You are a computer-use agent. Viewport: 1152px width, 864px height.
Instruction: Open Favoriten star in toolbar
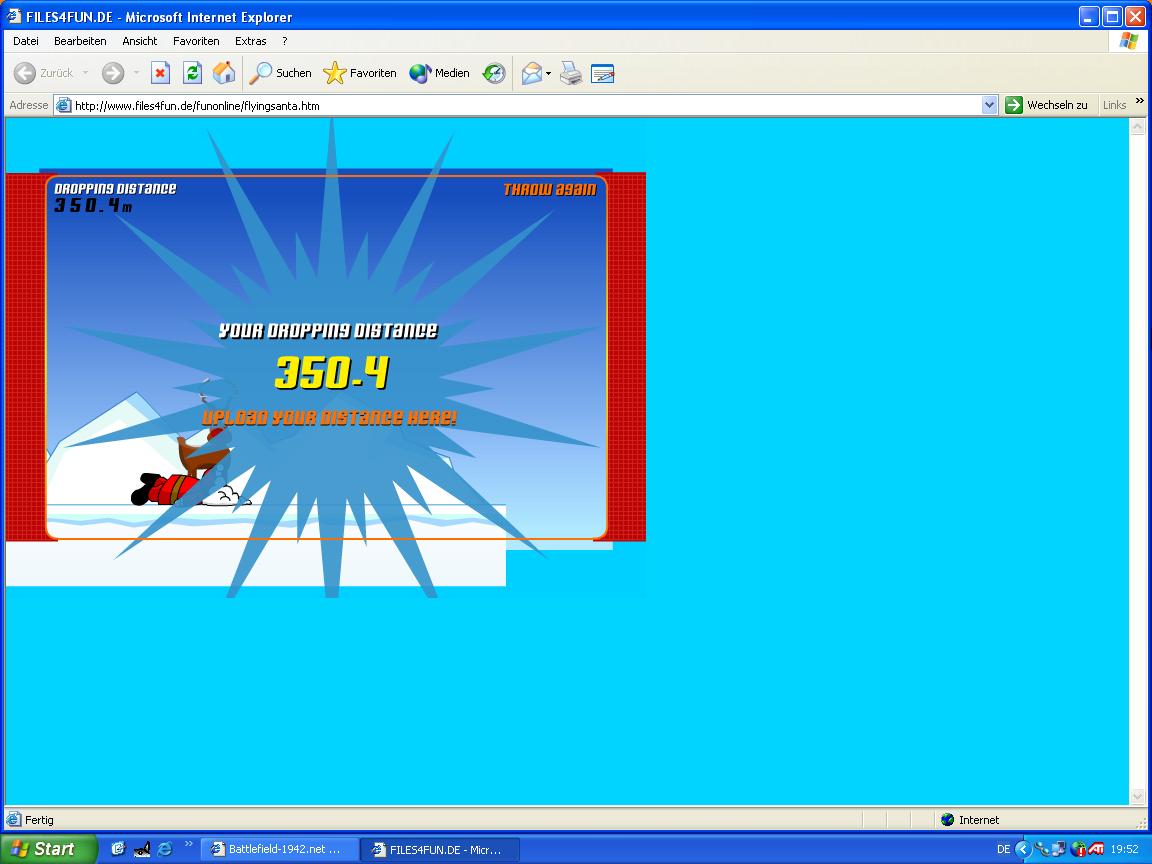(x=360, y=73)
